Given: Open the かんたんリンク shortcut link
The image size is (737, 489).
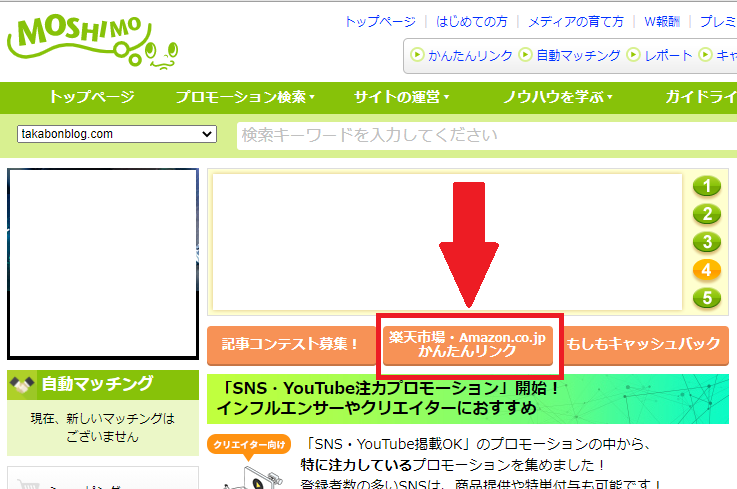Looking at the screenshot, I should pos(470,55).
